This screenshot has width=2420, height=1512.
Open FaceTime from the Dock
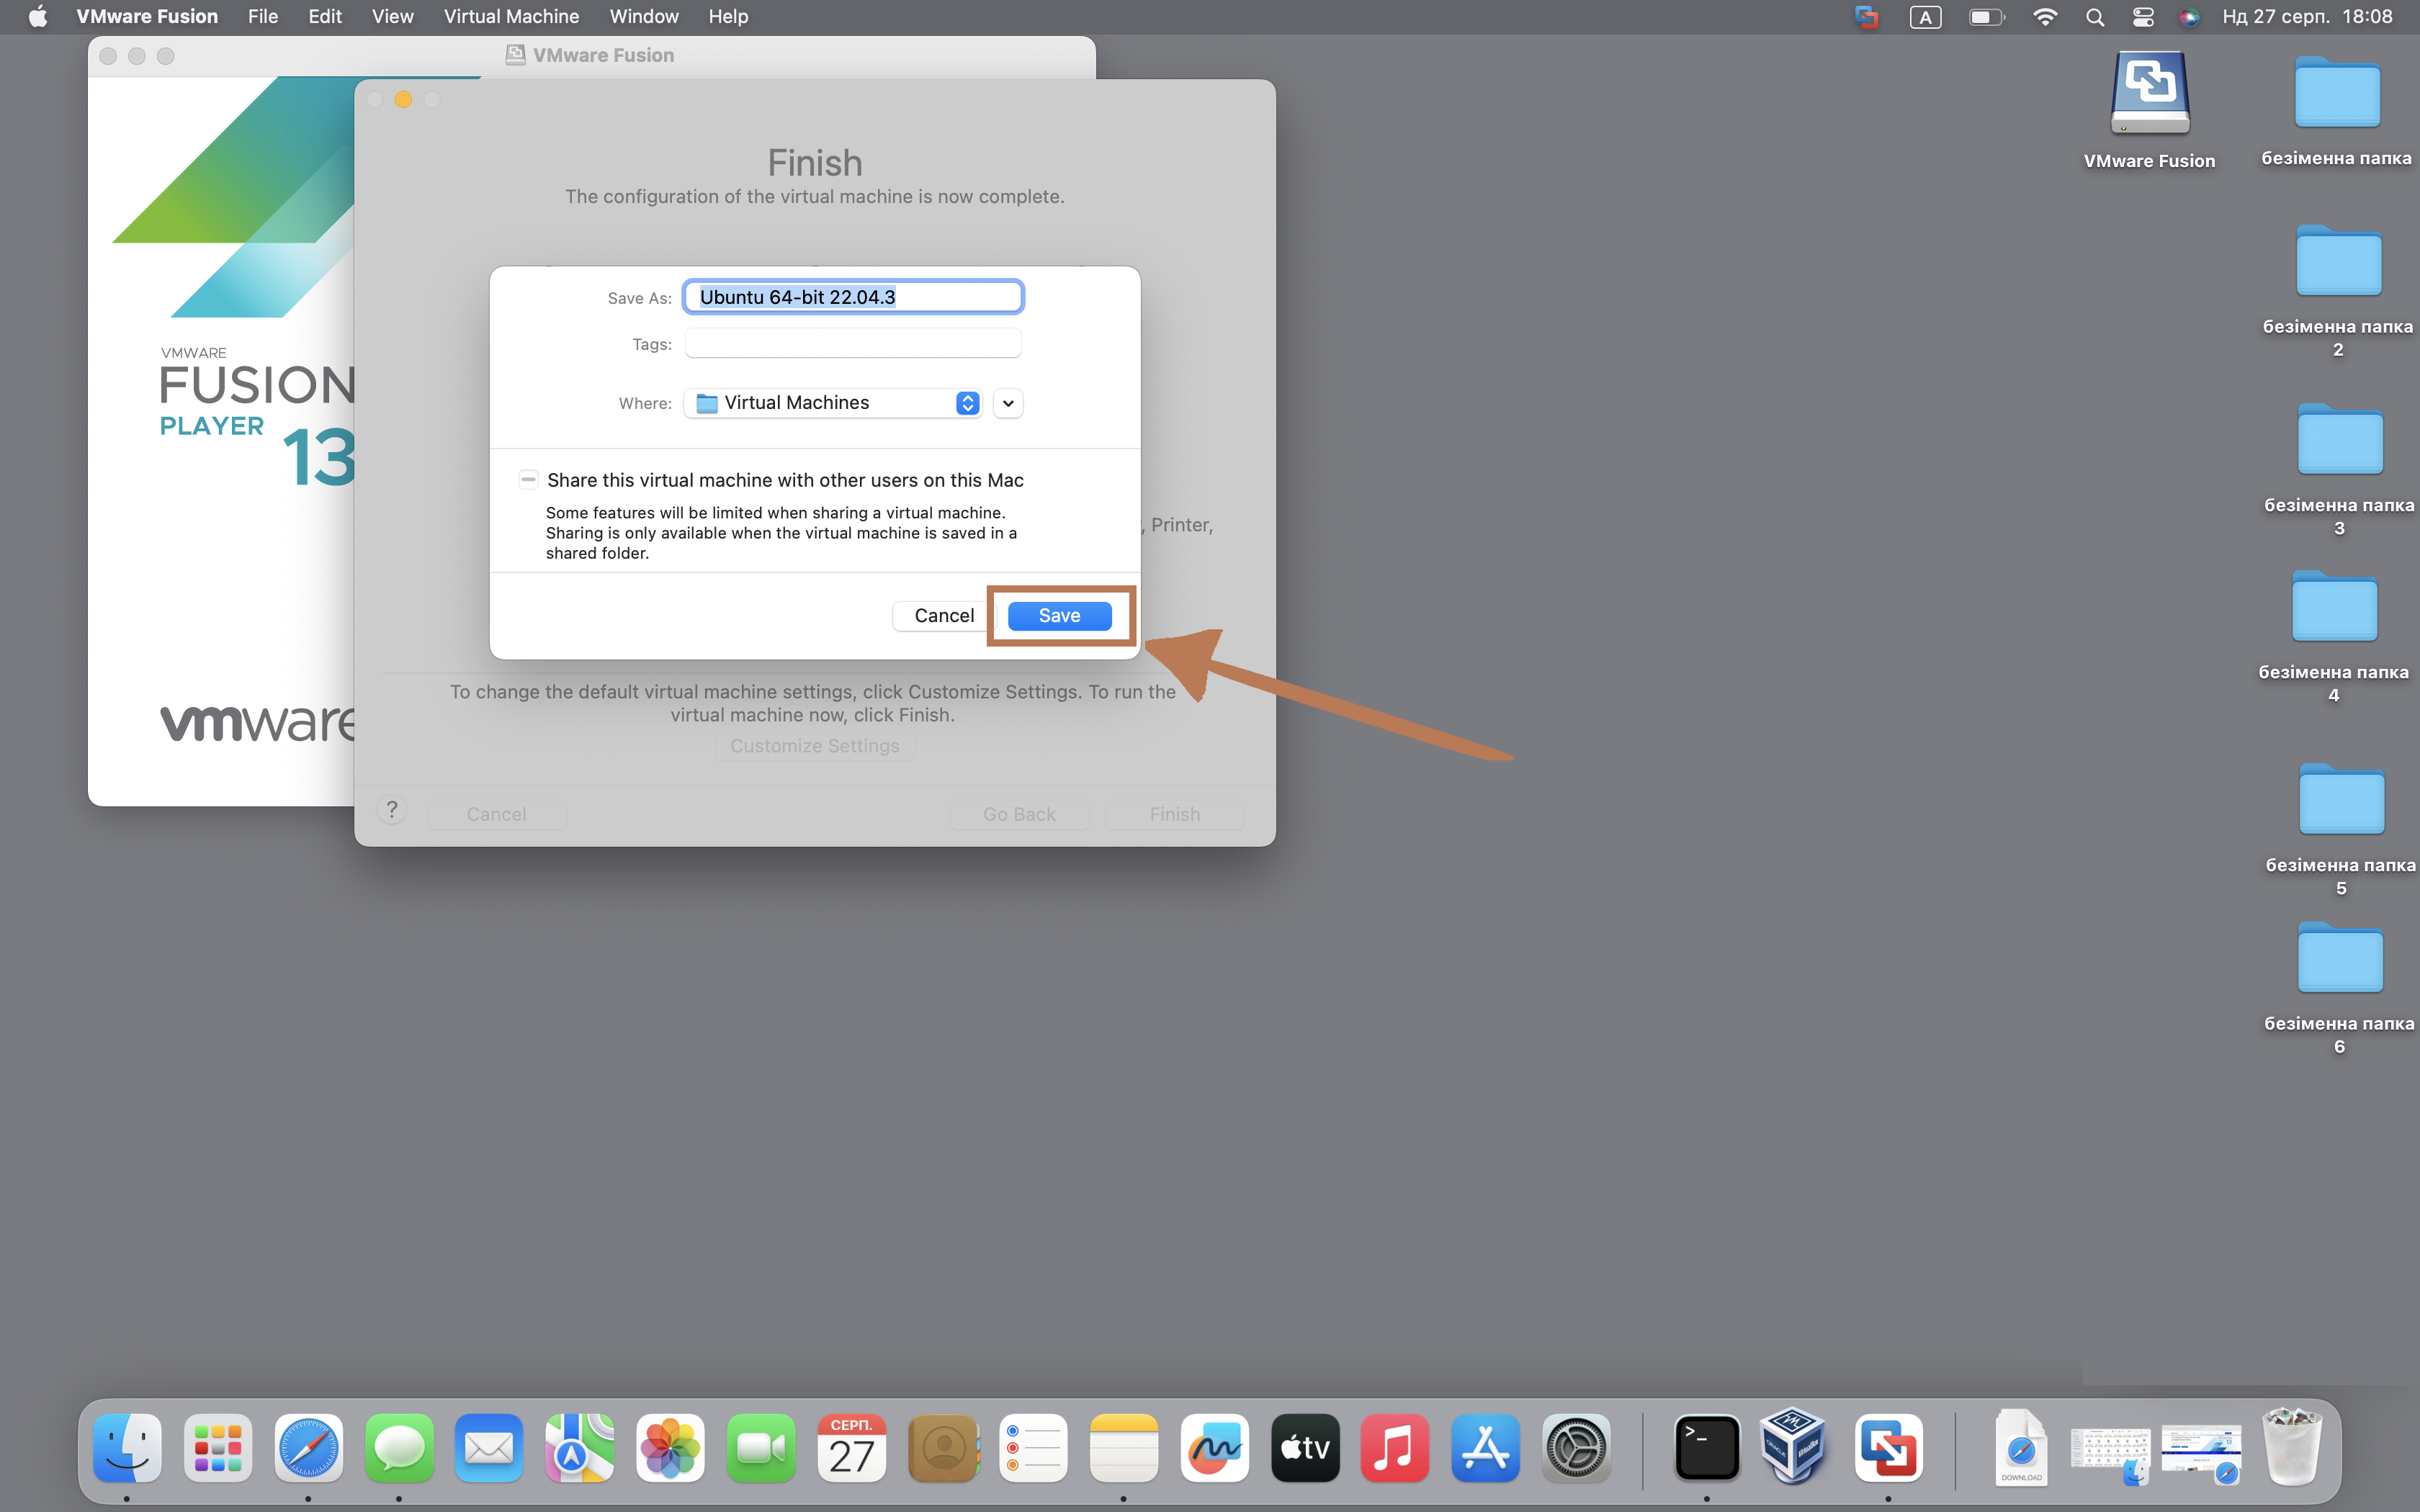coord(761,1447)
